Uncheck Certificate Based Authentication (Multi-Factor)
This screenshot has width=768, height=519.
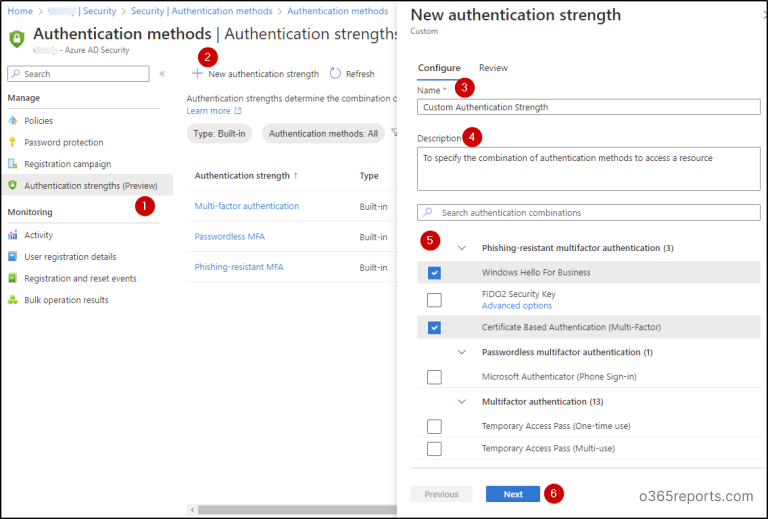click(434, 328)
